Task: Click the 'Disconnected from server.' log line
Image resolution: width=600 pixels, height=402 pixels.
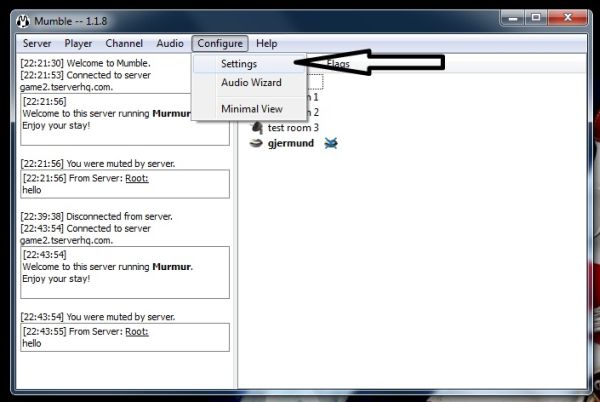Action: pos(96,216)
